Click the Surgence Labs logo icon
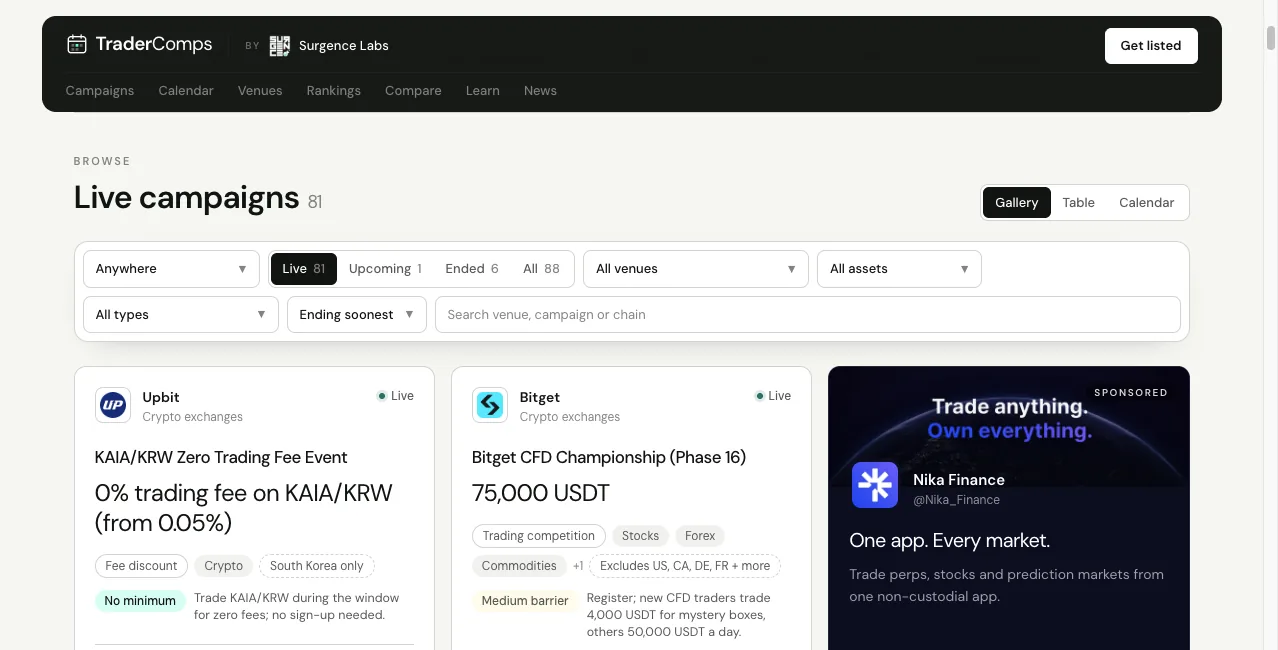The image size is (1278, 650). [280, 45]
